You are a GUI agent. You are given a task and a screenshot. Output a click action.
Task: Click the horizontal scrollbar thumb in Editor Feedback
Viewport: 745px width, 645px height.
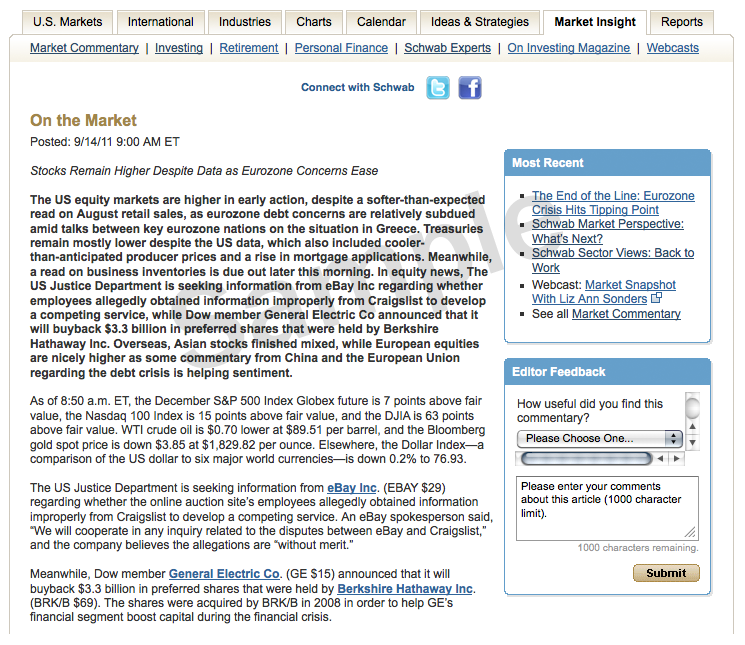[586, 459]
